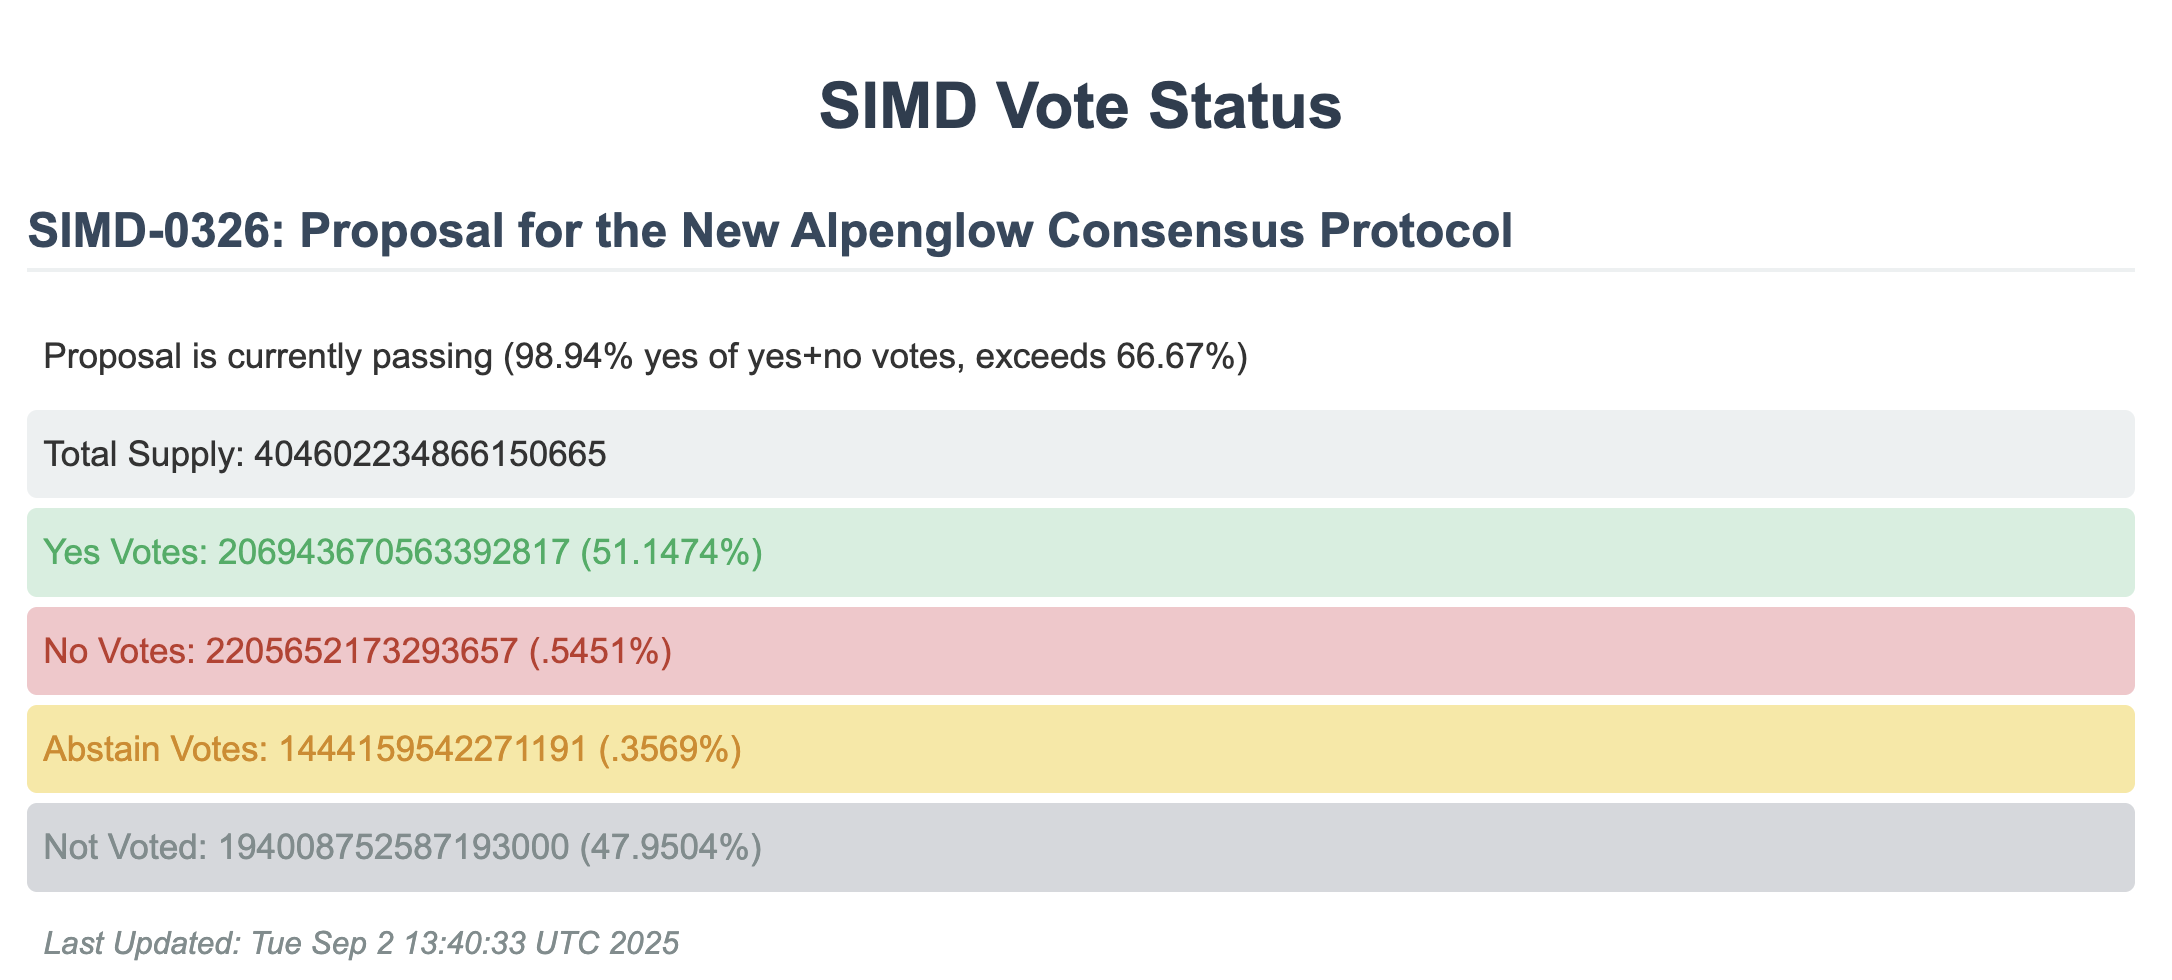Click the .3569% abstain percentage

(x=670, y=749)
